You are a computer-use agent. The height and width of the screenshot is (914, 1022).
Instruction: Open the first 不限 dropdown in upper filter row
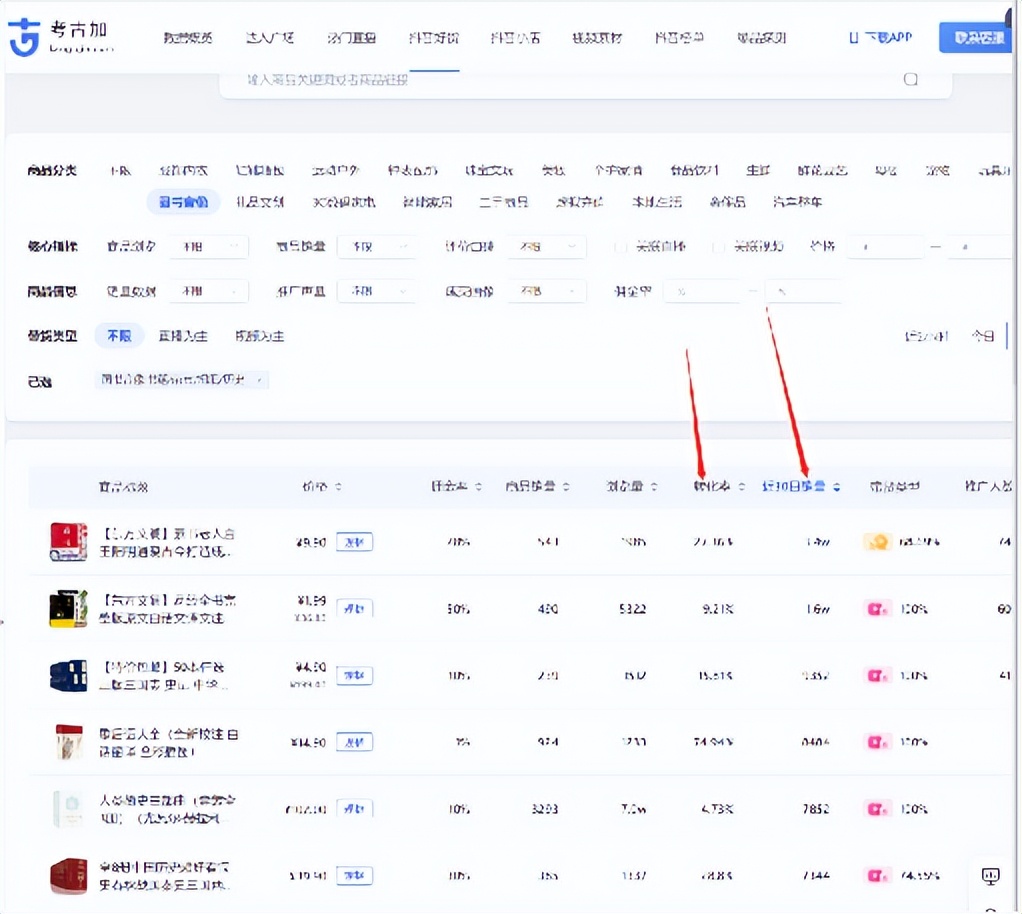(209, 246)
